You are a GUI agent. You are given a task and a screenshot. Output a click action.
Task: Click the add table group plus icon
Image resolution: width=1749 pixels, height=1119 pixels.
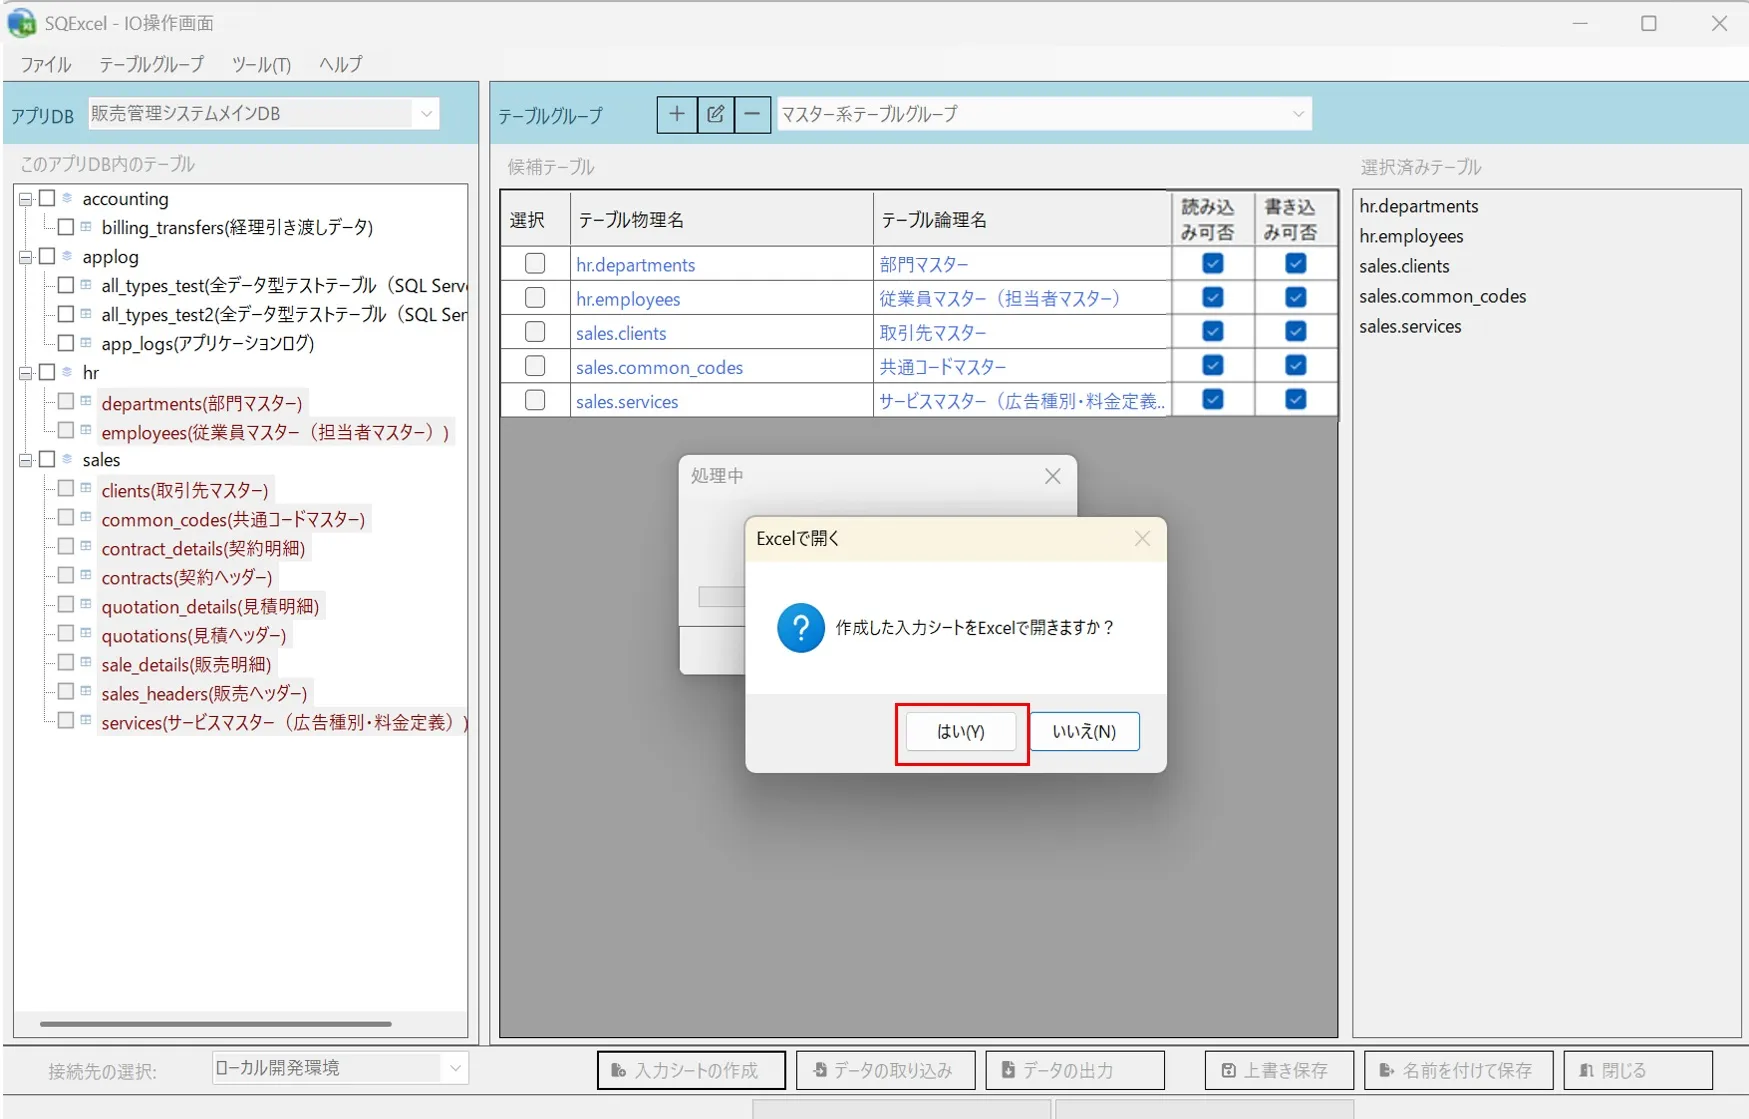(x=676, y=114)
